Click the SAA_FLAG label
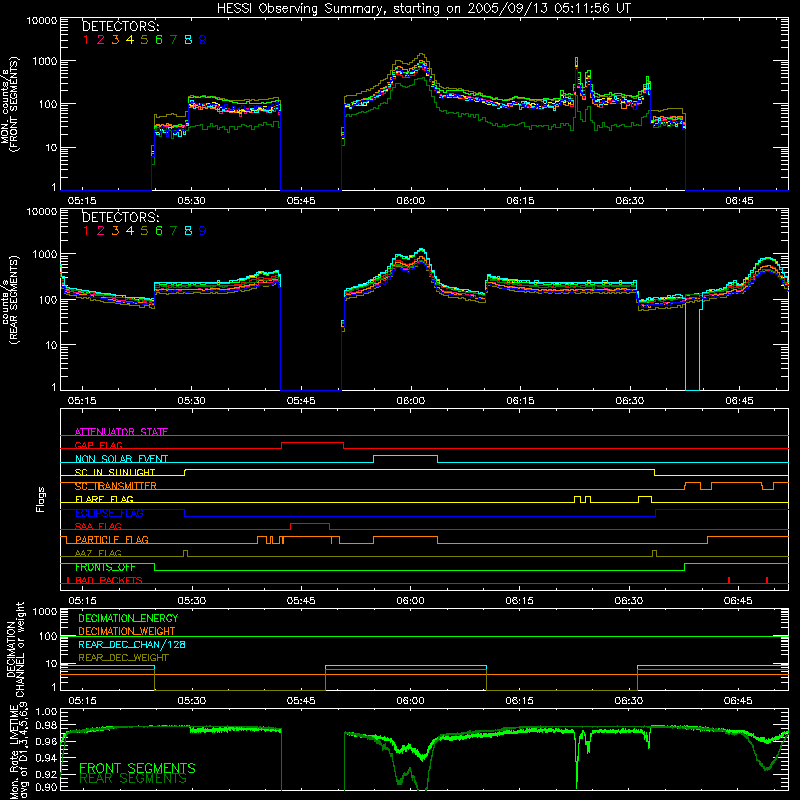Viewport: 800px width, 800px height. click(x=98, y=526)
